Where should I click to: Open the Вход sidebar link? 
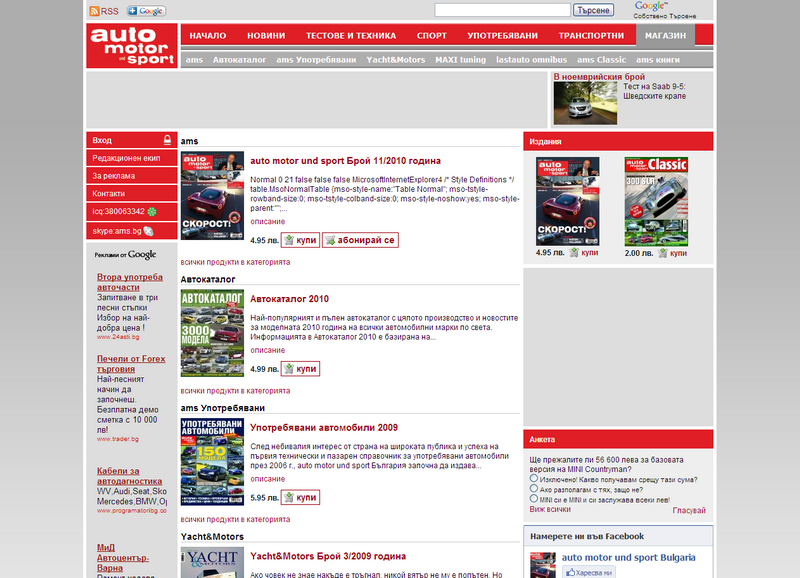click(132, 140)
